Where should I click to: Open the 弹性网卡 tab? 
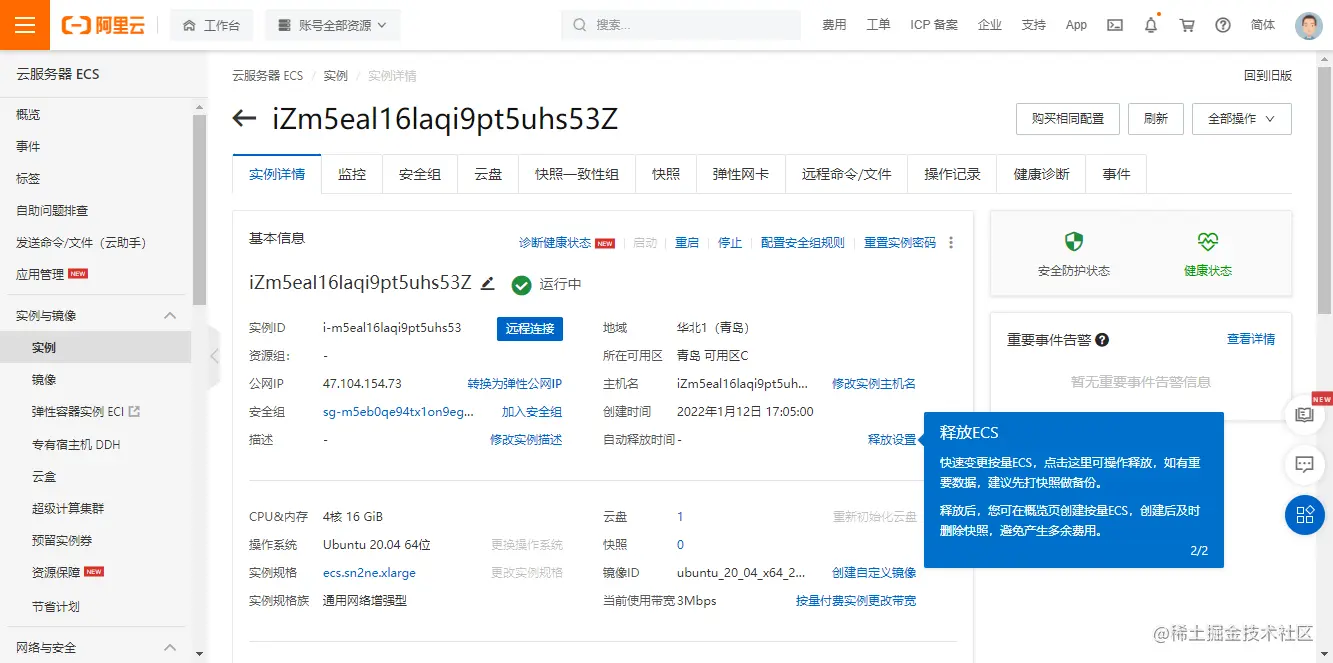pos(741,174)
